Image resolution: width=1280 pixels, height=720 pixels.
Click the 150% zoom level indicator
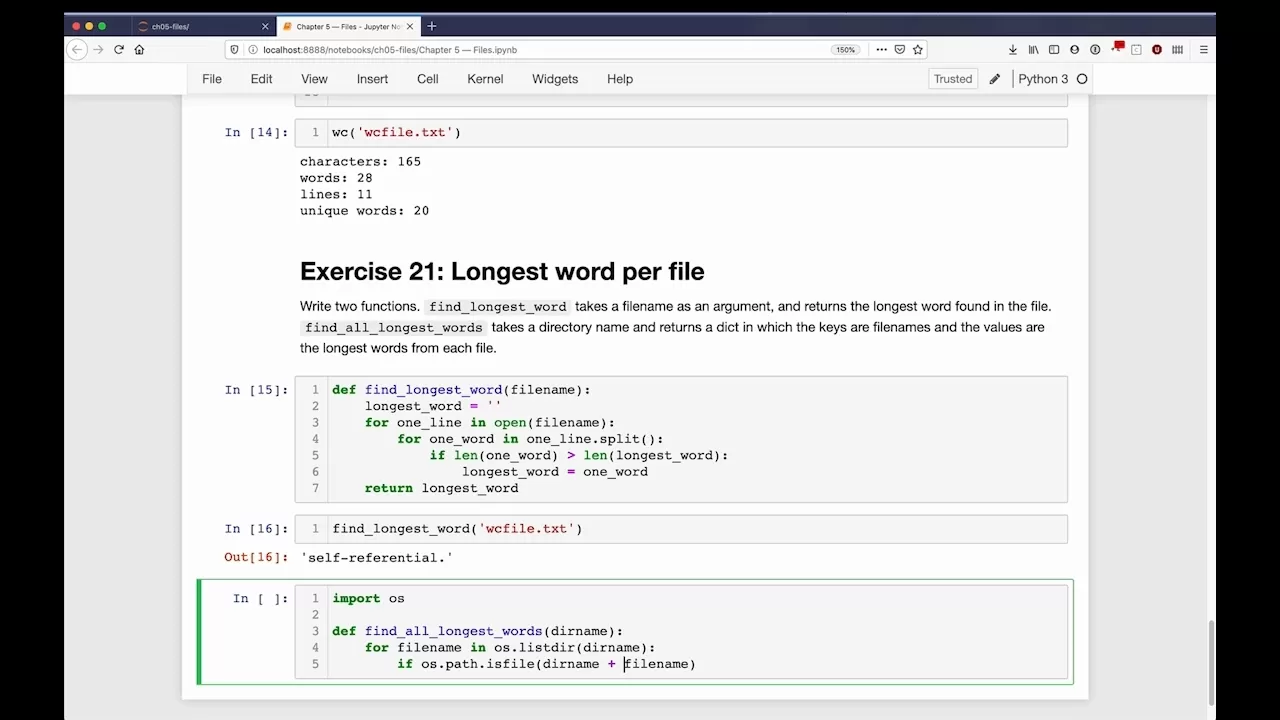(x=845, y=50)
